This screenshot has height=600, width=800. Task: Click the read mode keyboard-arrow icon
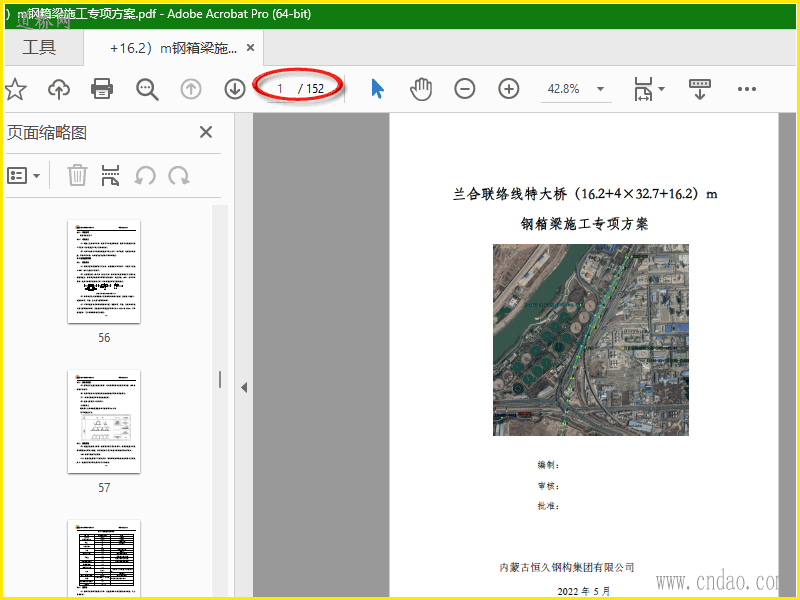pyautogui.click(x=699, y=89)
